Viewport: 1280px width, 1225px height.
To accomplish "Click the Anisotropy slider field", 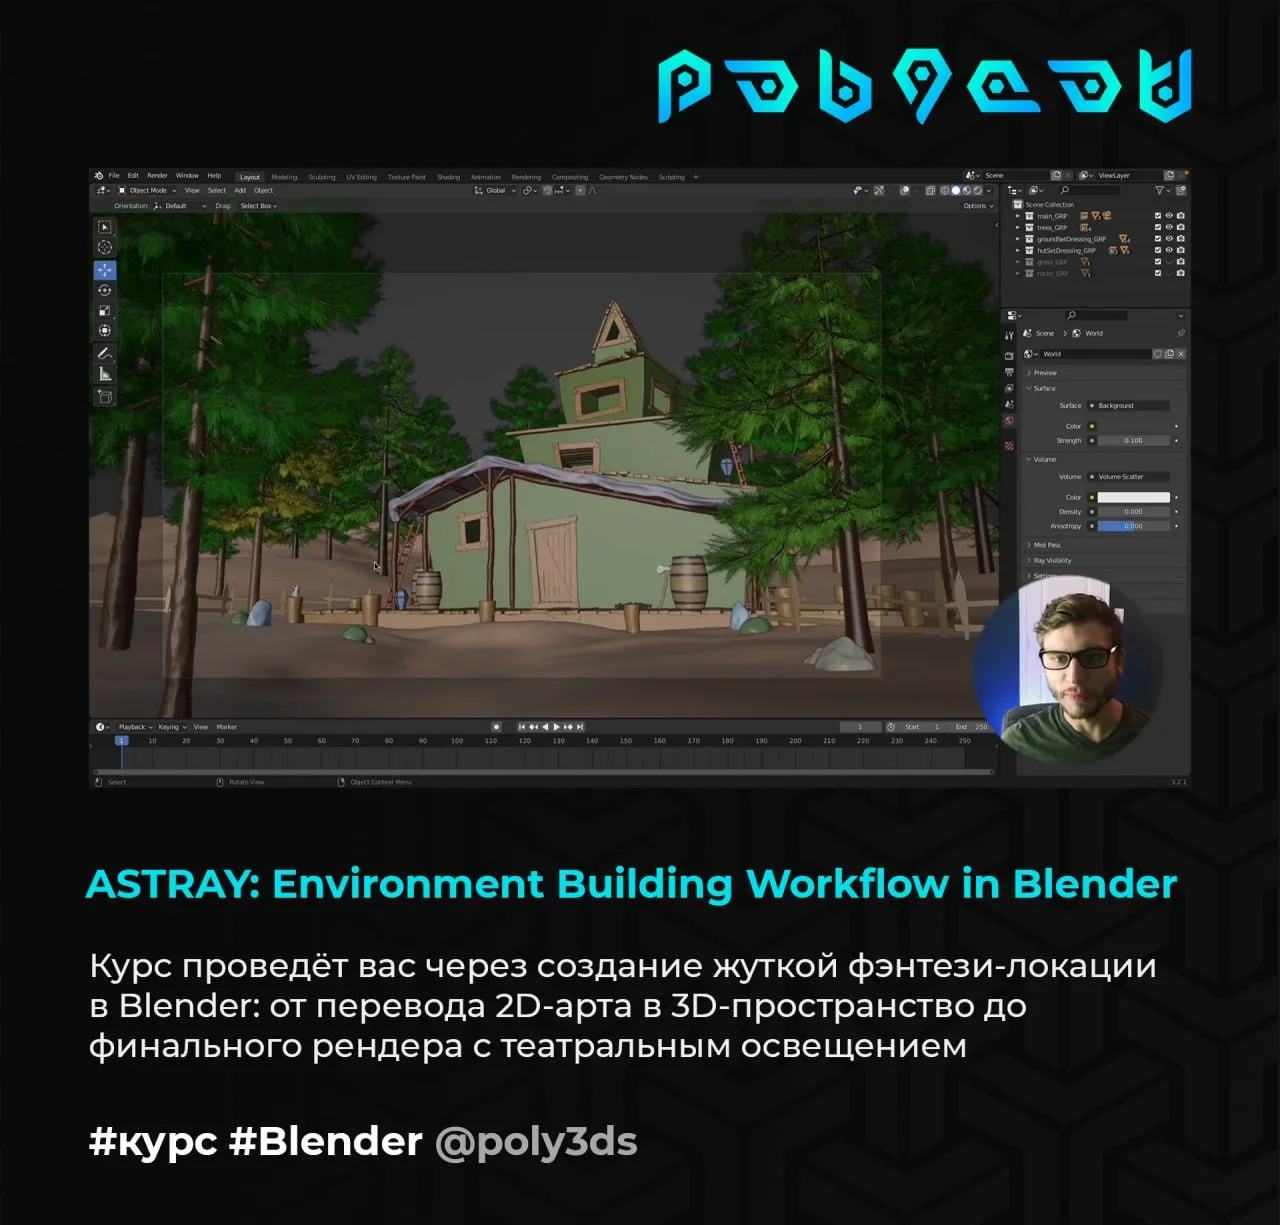I will (1134, 526).
